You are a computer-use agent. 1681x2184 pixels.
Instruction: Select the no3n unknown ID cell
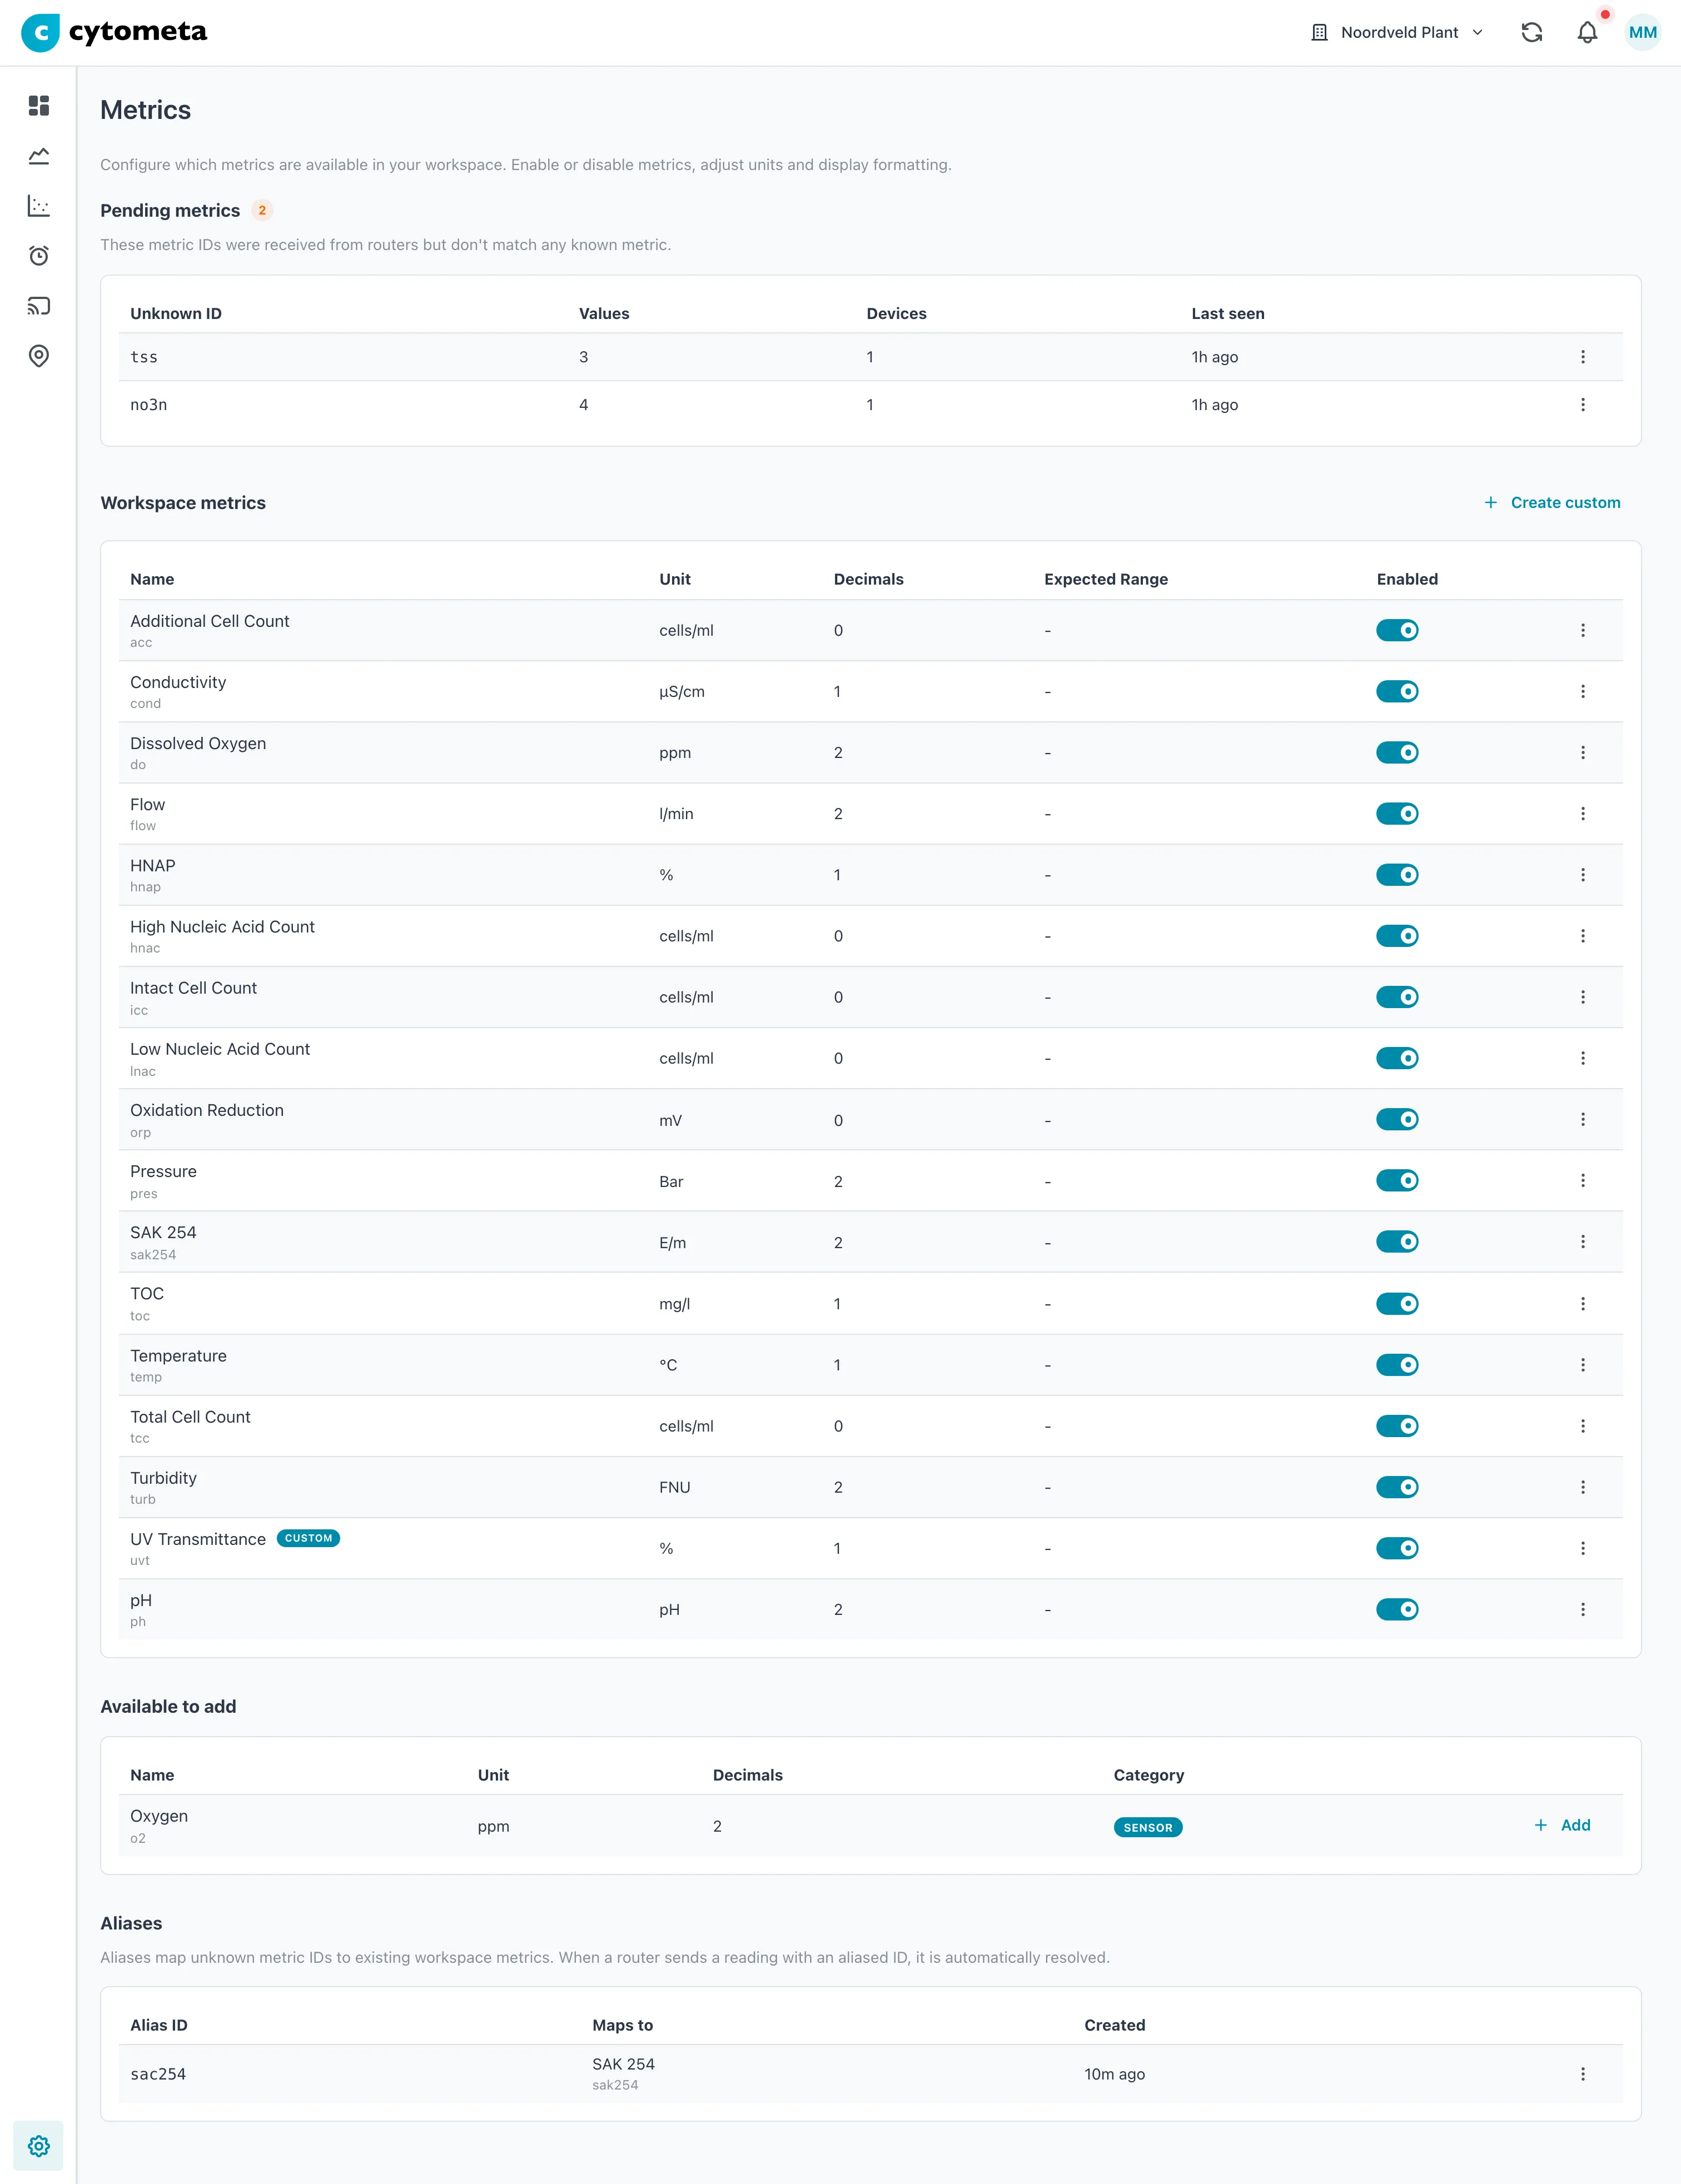[148, 405]
